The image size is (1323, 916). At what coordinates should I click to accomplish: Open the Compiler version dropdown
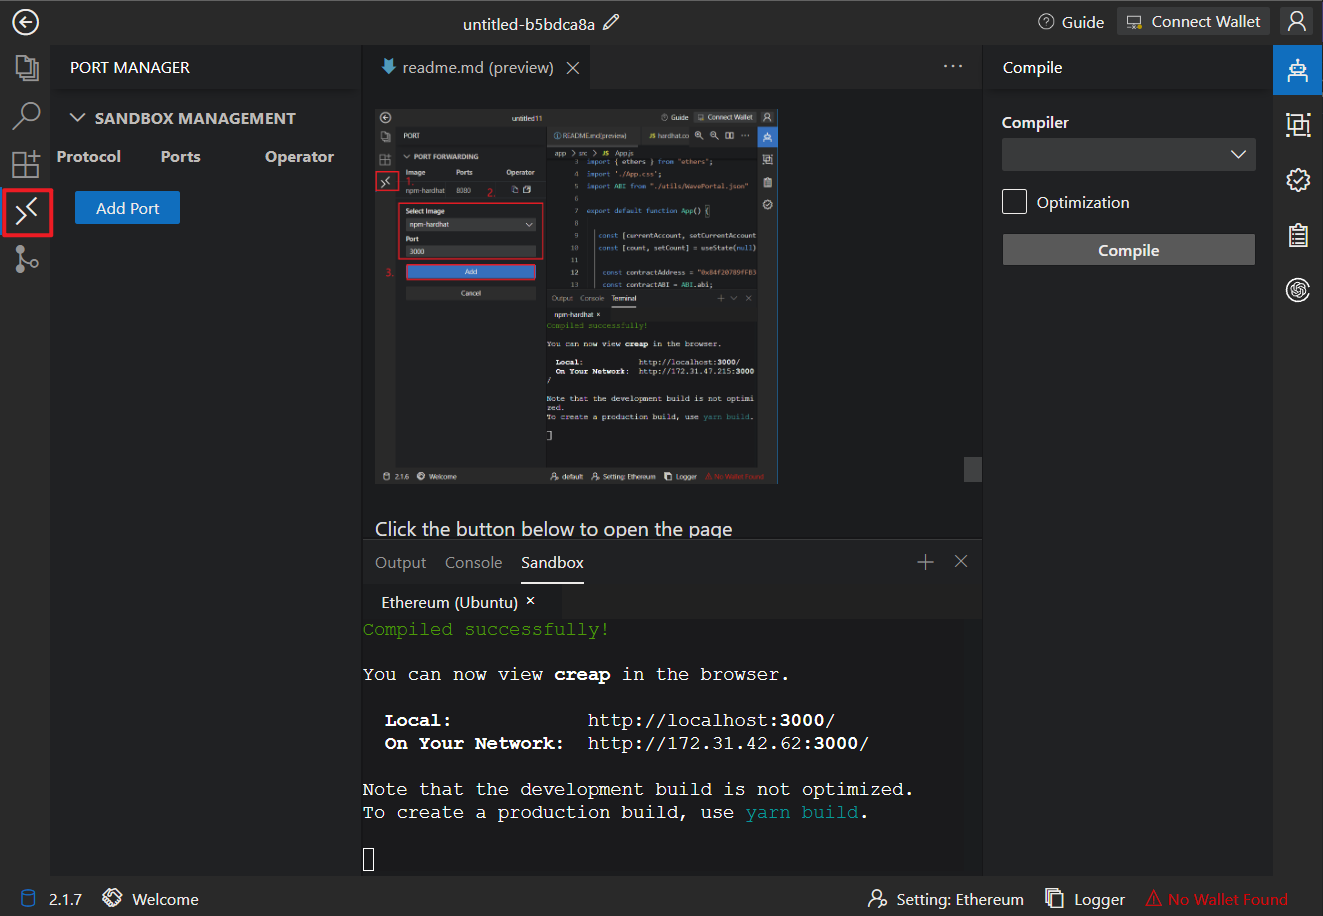(1128, 154)
